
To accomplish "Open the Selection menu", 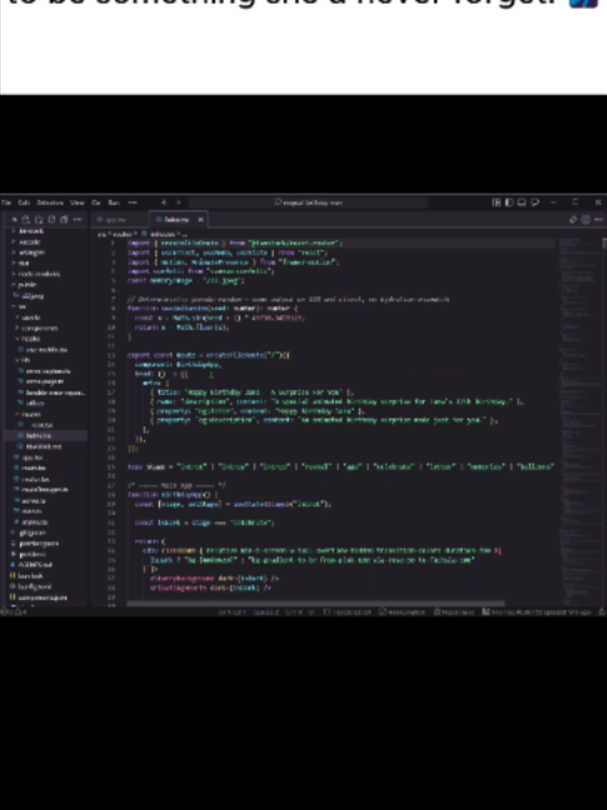I will point(50,202).
